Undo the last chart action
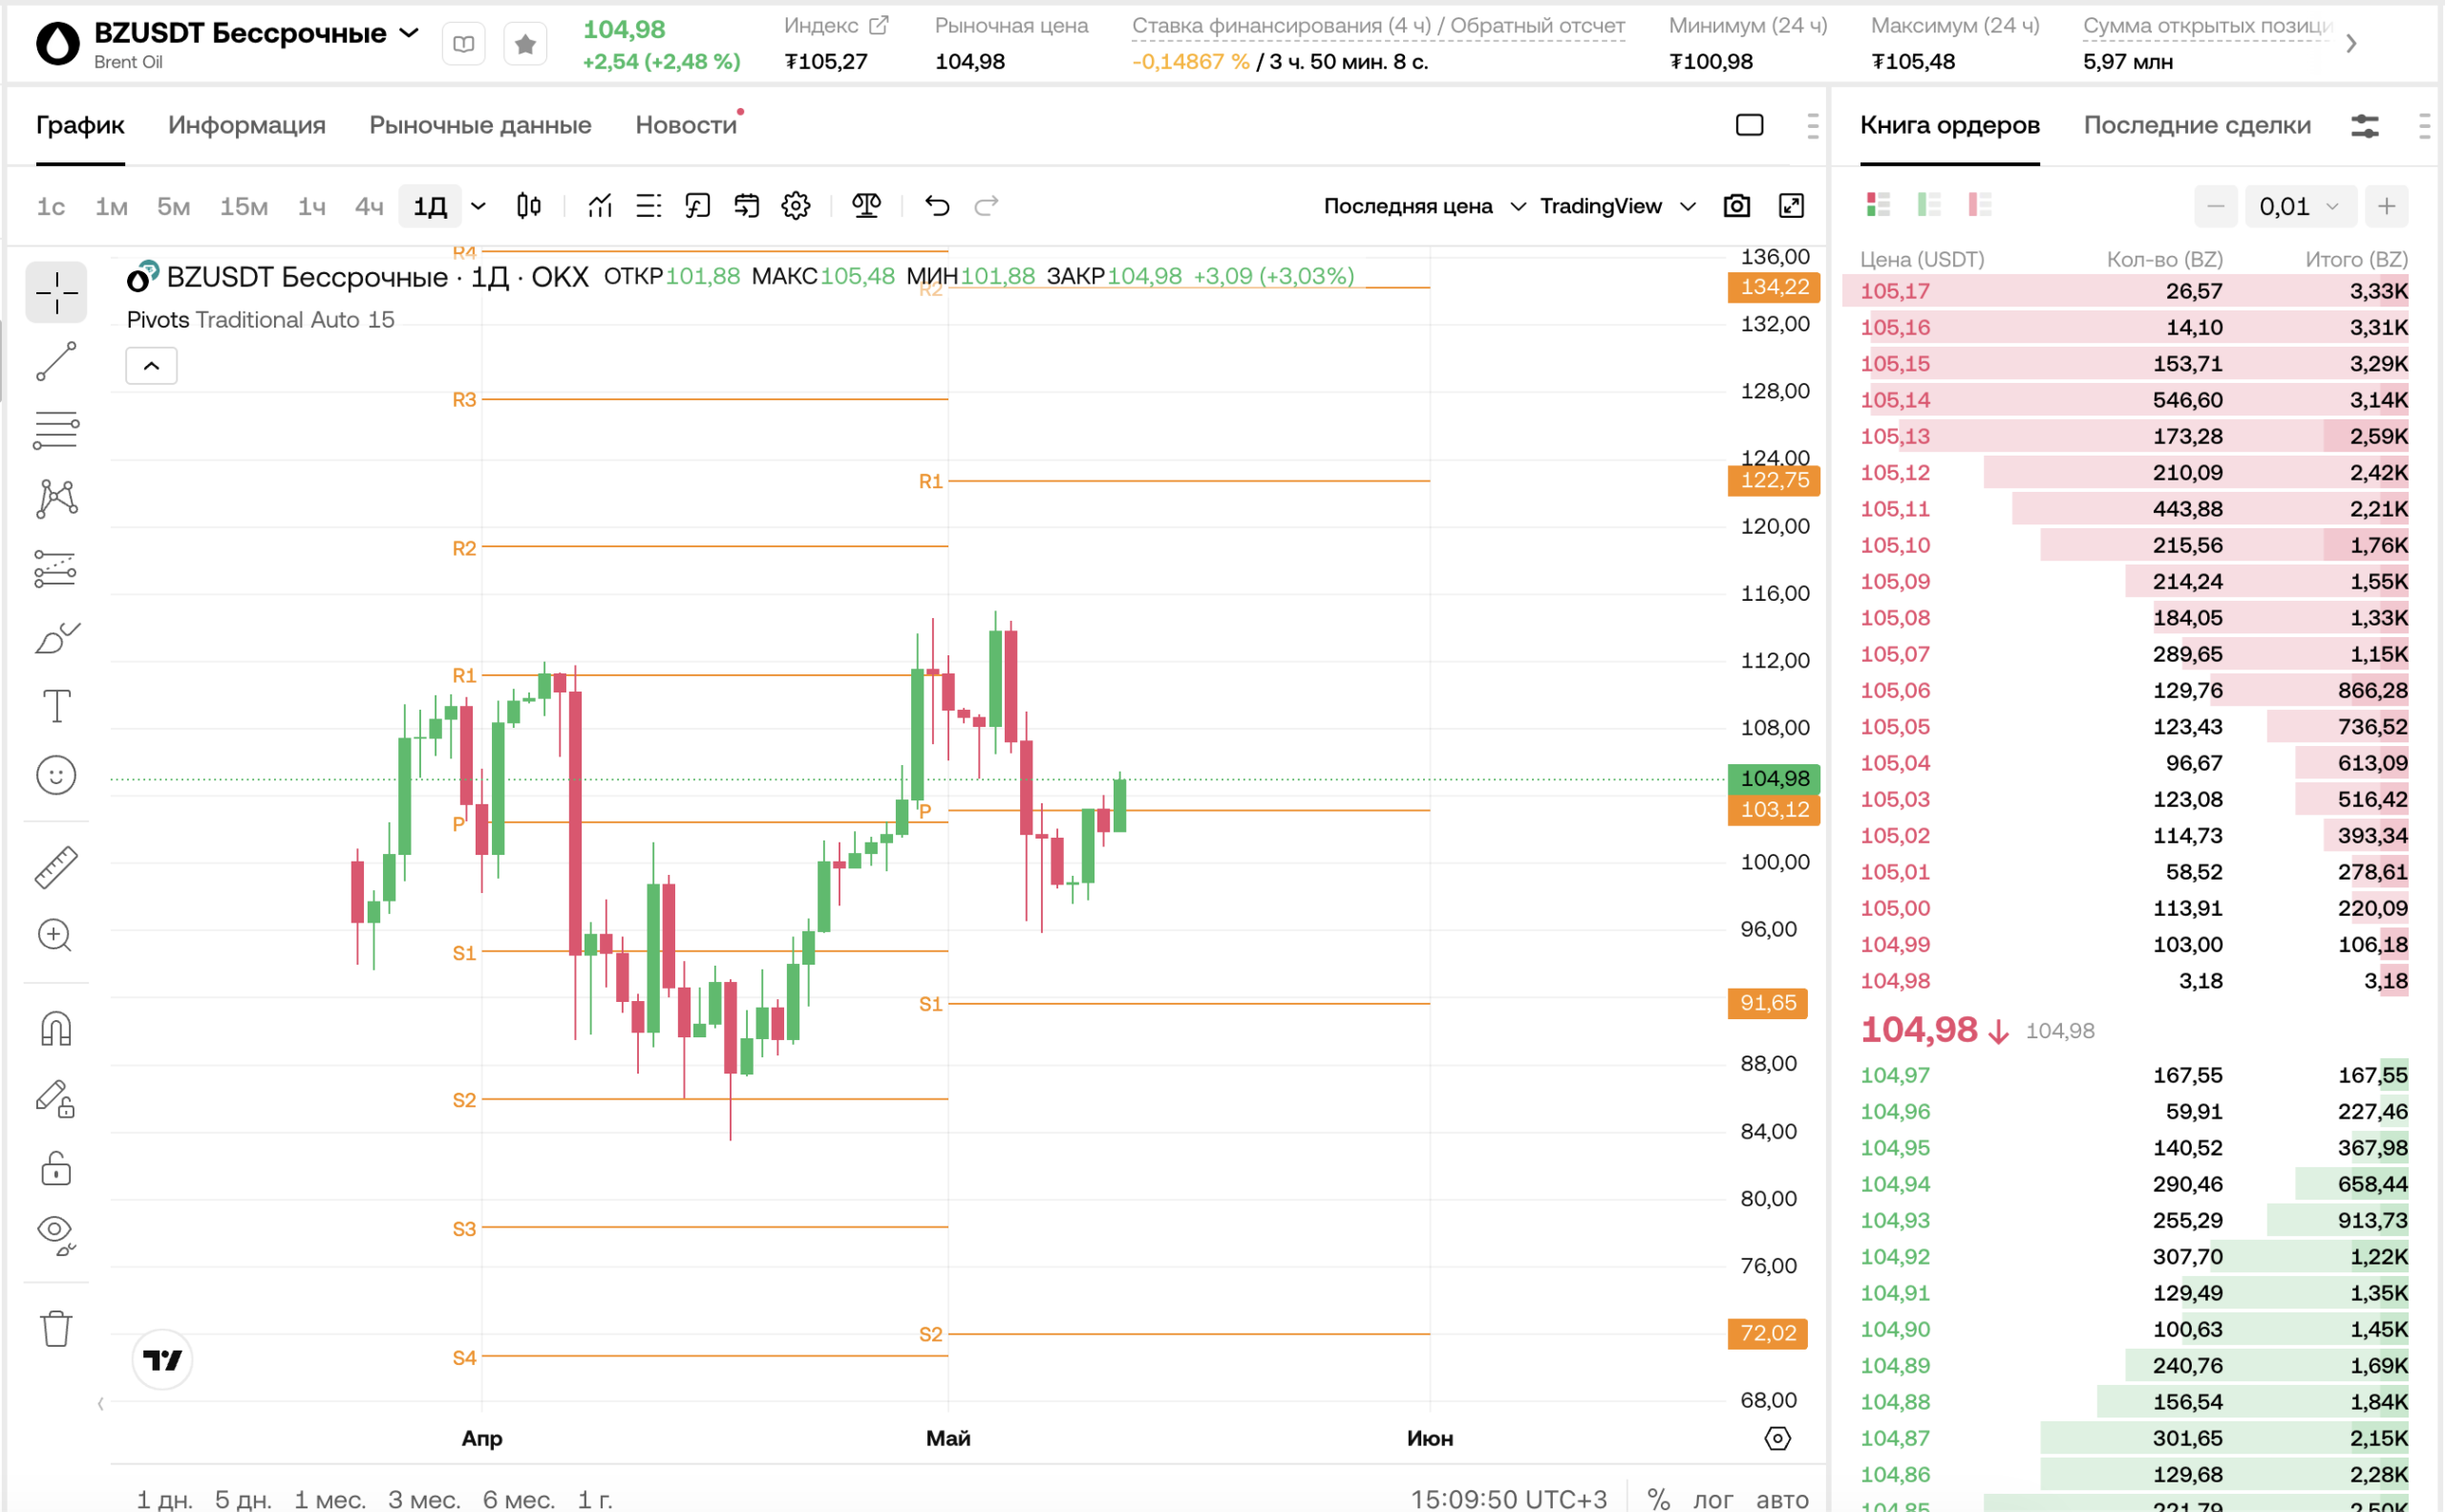Image resolution: width=2445 pixels, height=1512 pixels. (x=937, y=206)
